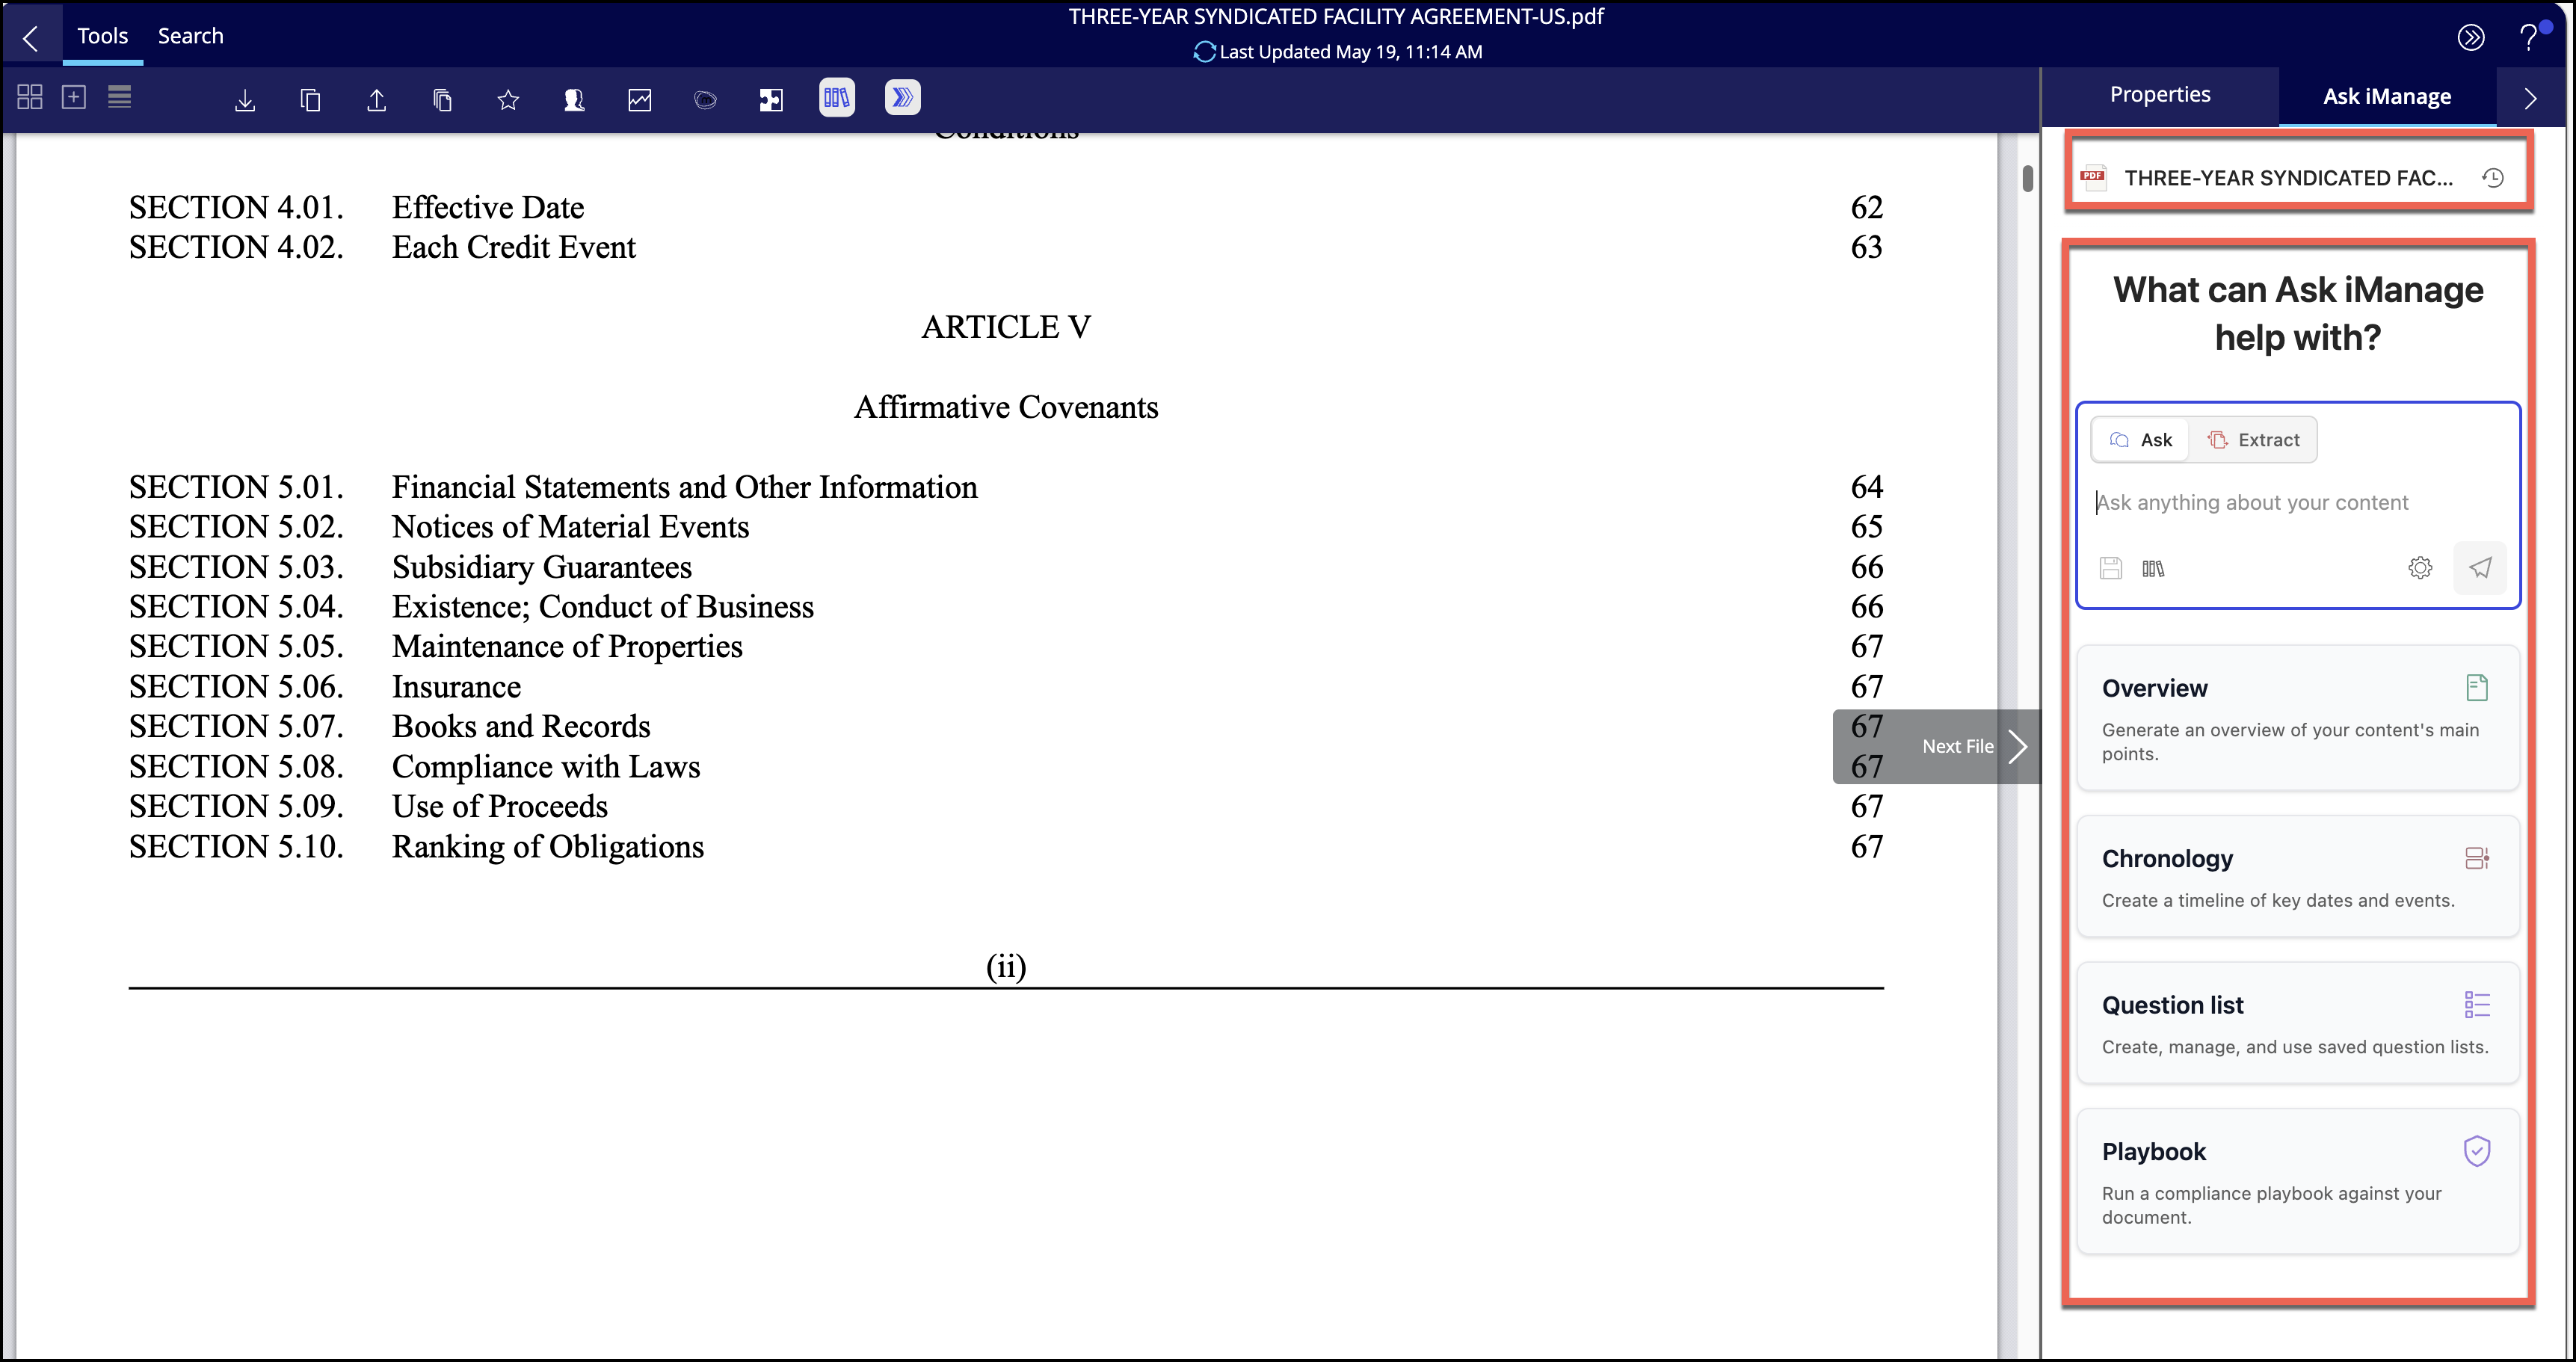Click the page number '(ii)' footer
This screenshot has width=2576, height=1362.
(1006, 966)
